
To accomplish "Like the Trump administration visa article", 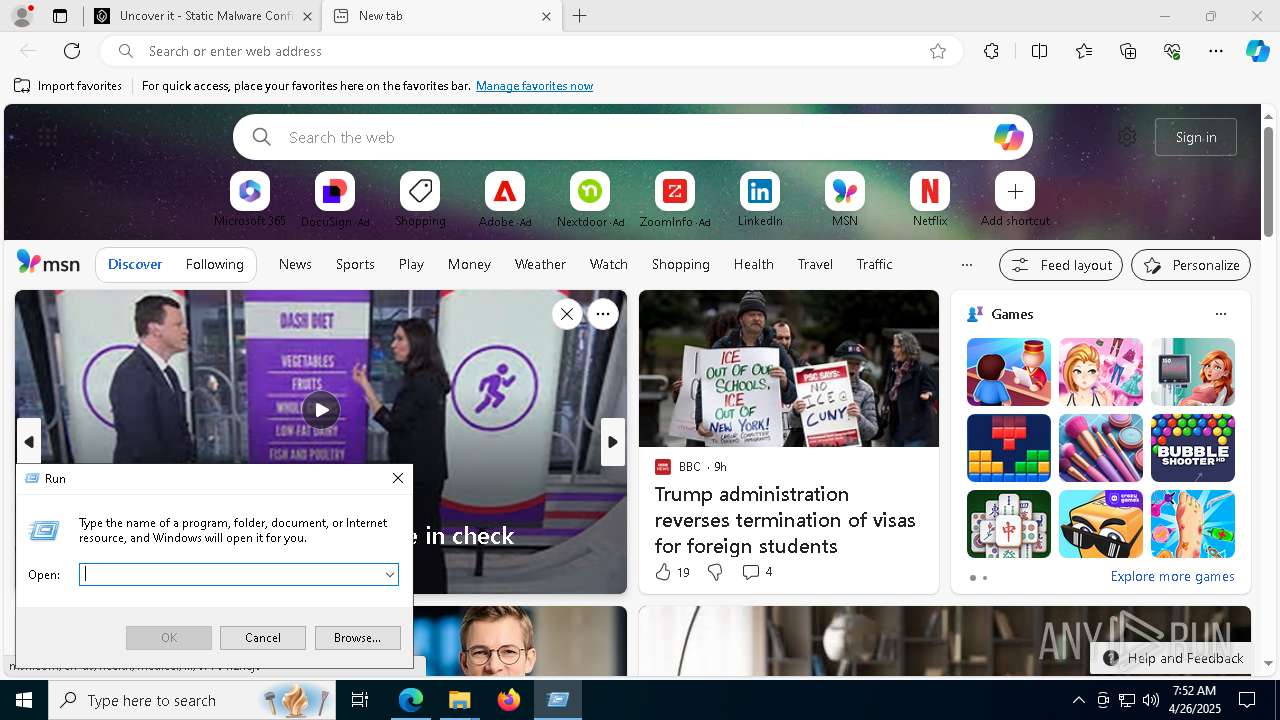I will pos(672,572).
